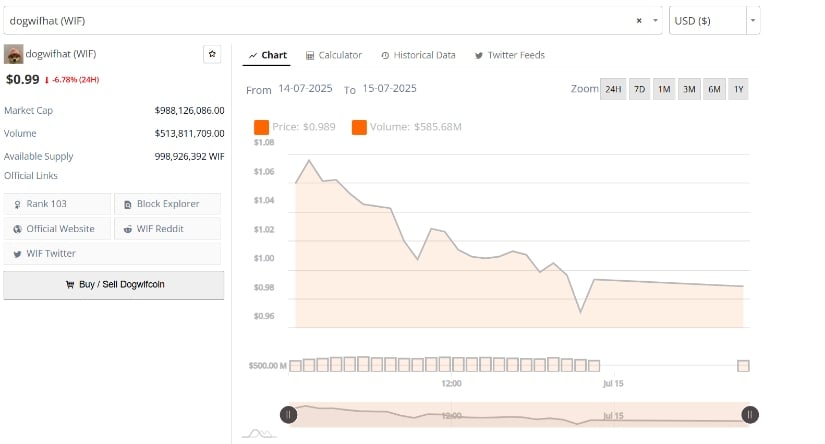Click the last volume bar after Jul 15

(x=743, y=366)
